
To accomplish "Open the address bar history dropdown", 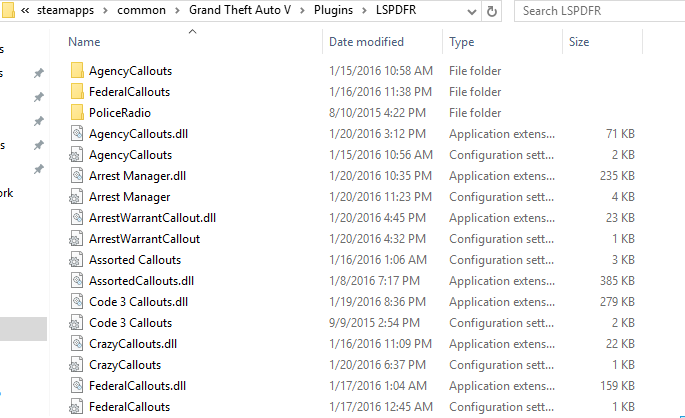I will tap(471, 12).
